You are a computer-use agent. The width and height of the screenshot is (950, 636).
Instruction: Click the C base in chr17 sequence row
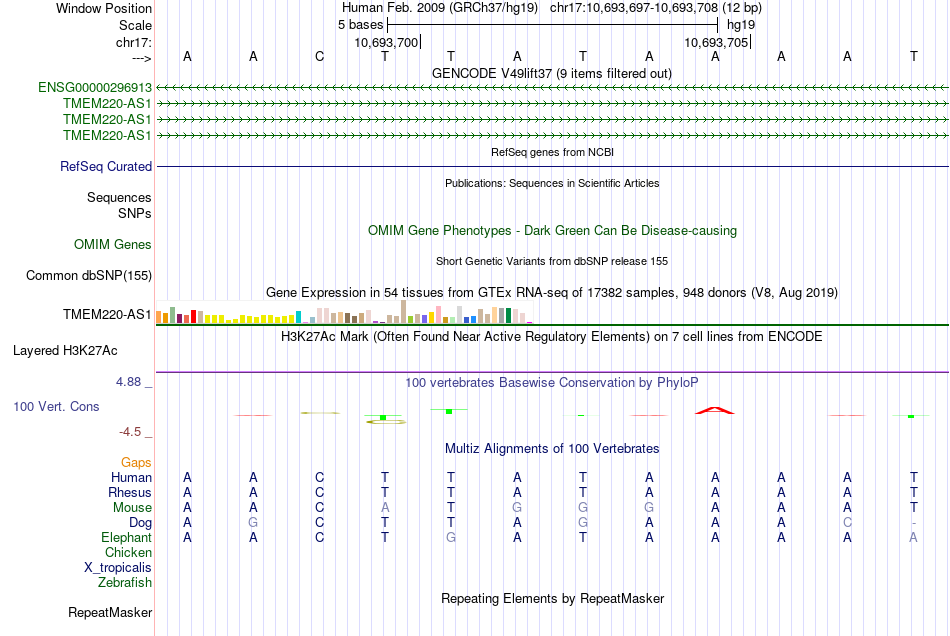319,56
